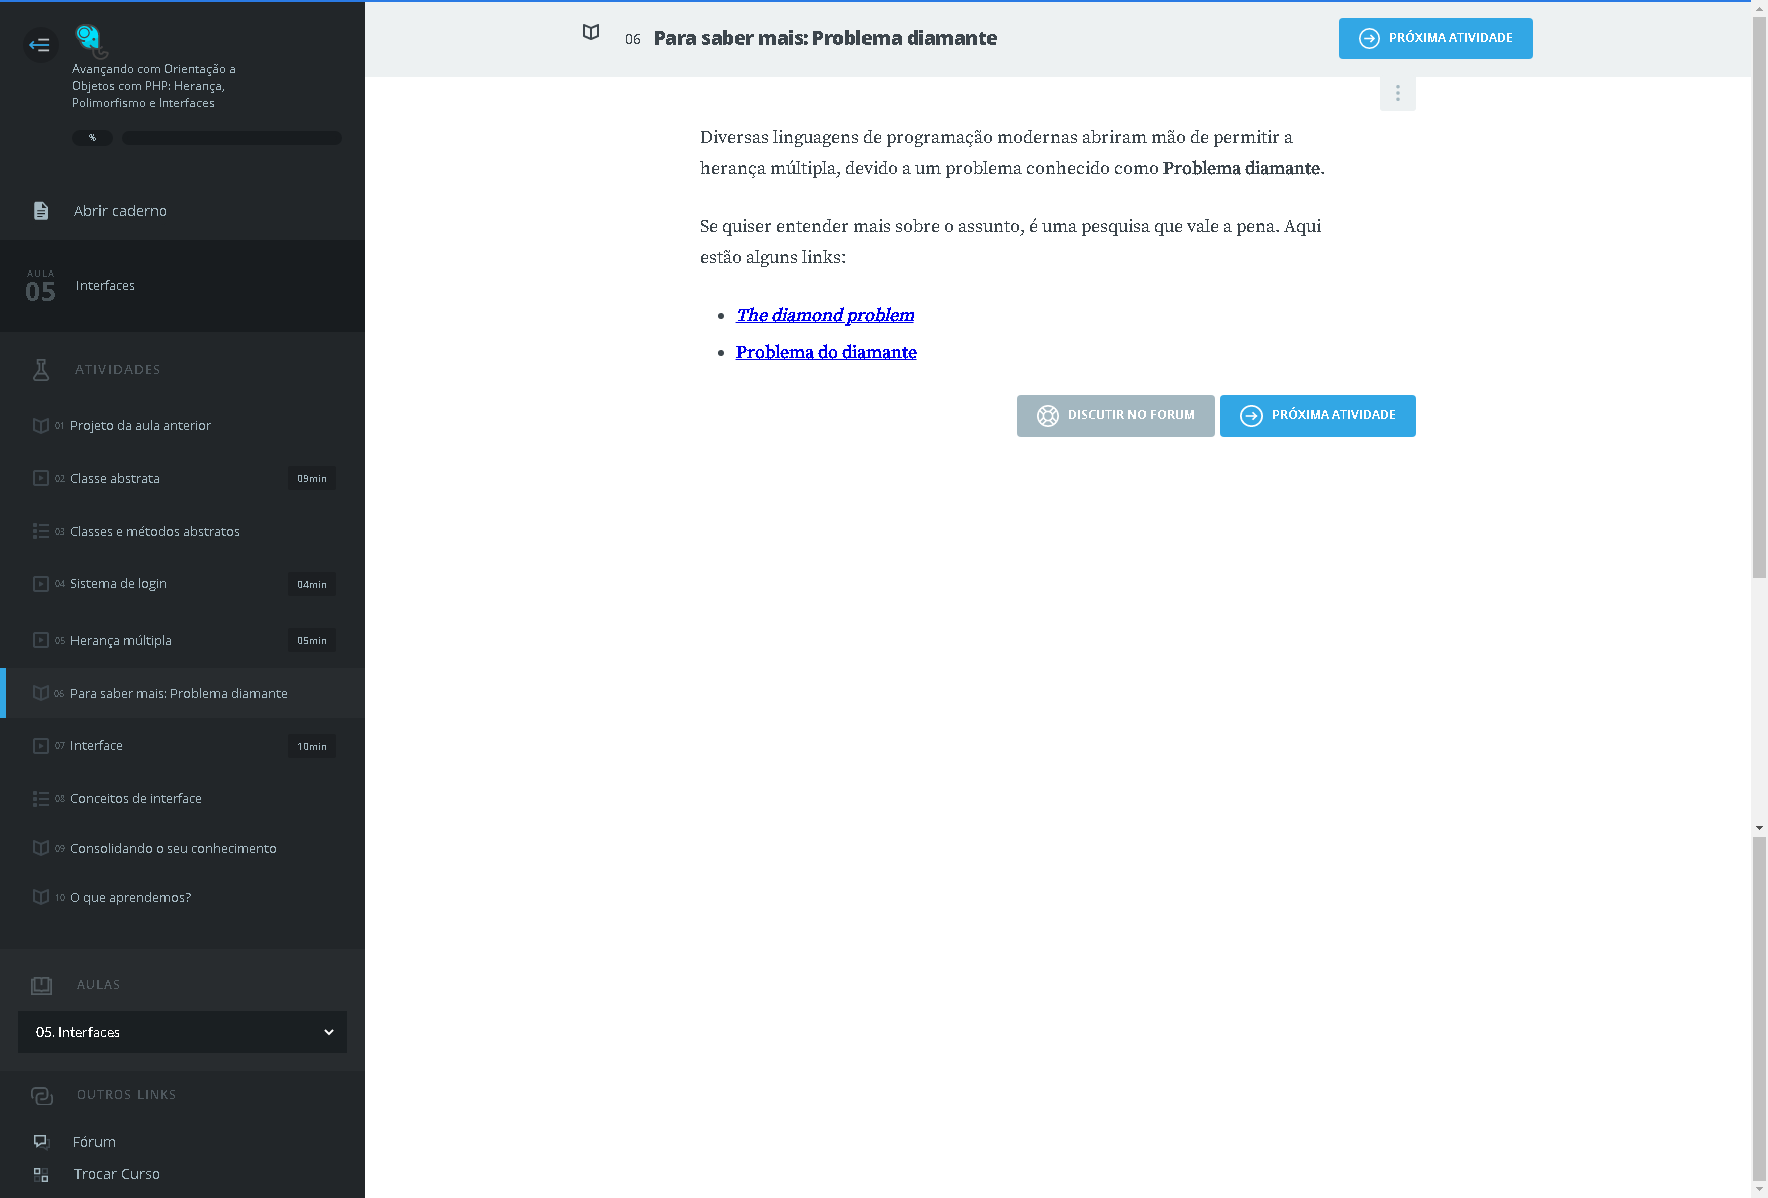Viewport: 1768px width, 1198px height.
Task: Click the list icon for Conceitos de interface
Action: point(41,799)
